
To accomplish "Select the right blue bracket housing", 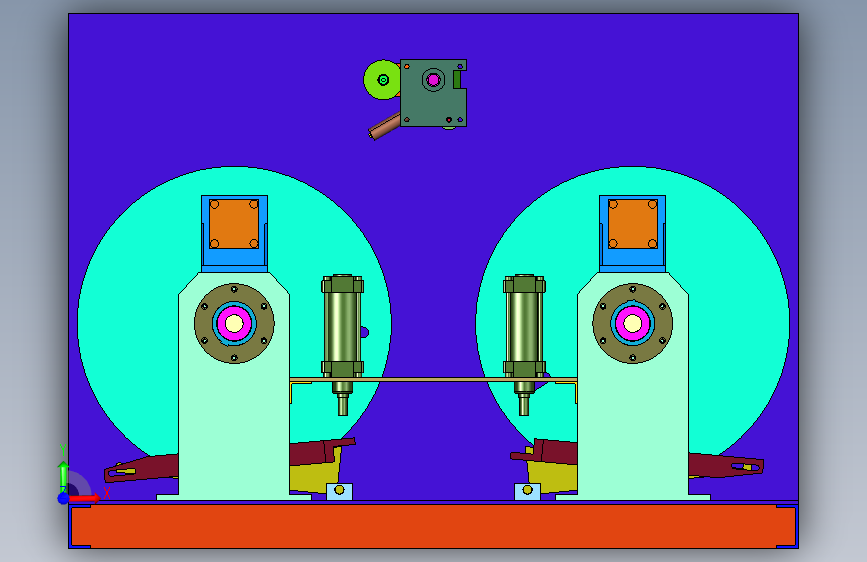I will [633, 258].
